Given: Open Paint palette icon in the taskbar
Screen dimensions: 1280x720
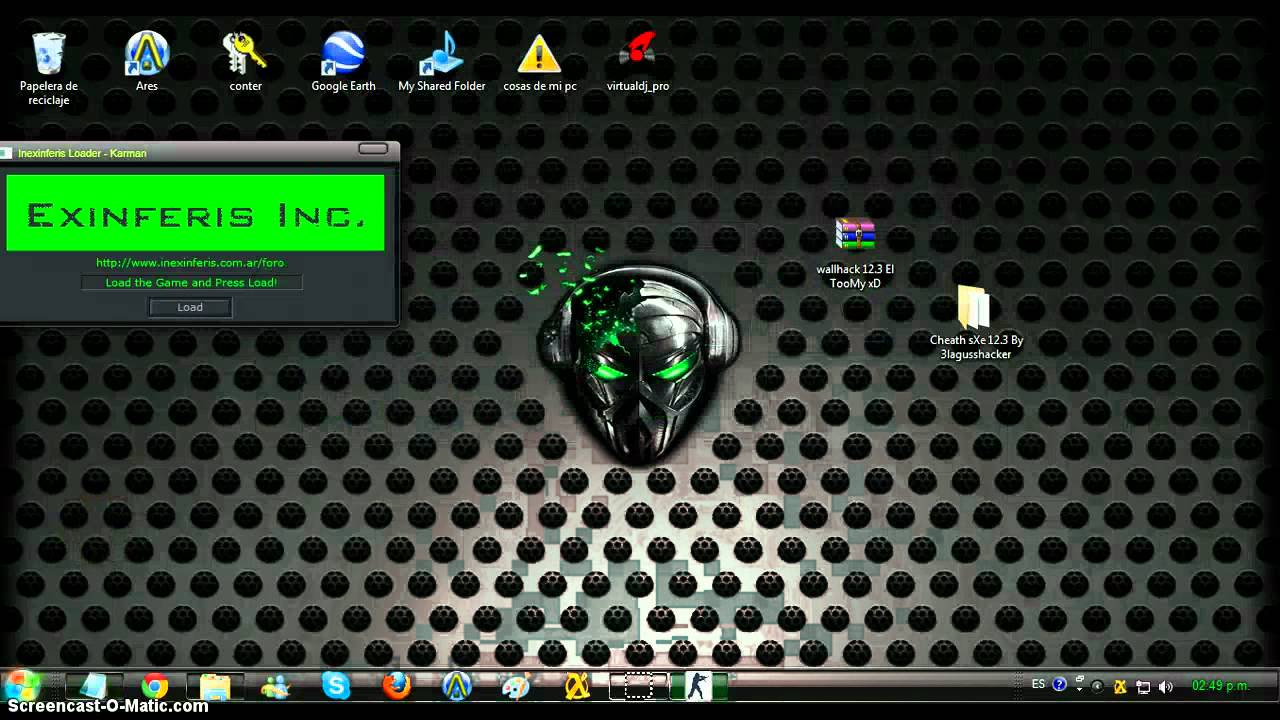Looking at the screenshot, I should click(516, 686).
